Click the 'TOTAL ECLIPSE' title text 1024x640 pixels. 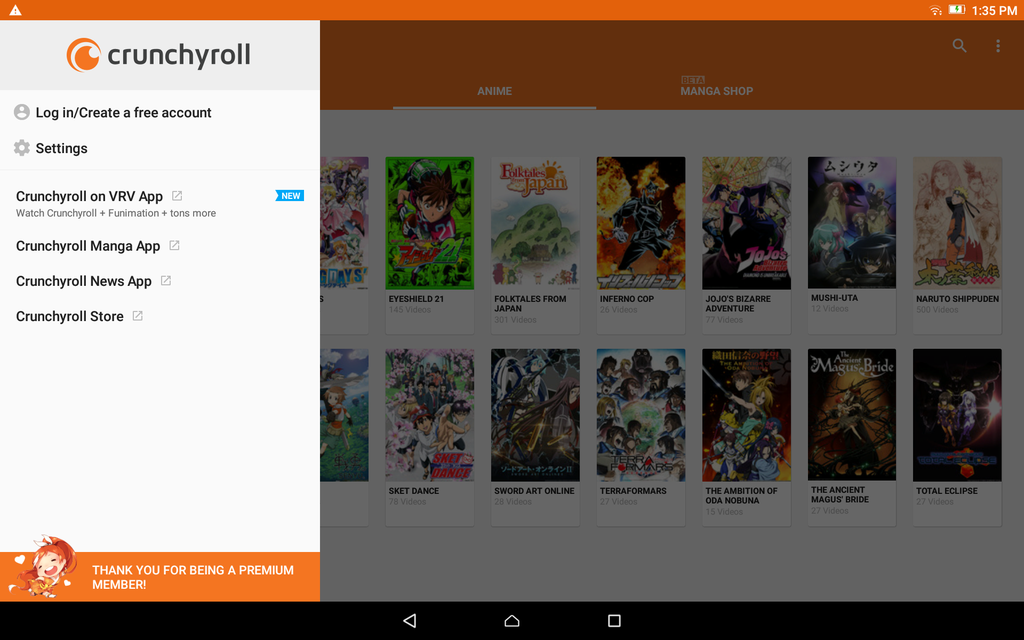pos(947,491)
